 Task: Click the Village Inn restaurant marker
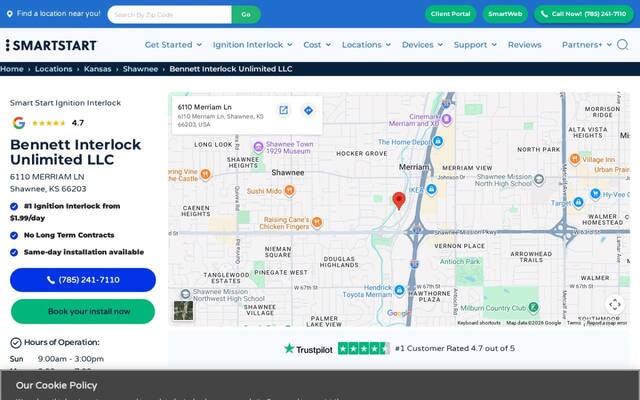[x=575, y=159]
